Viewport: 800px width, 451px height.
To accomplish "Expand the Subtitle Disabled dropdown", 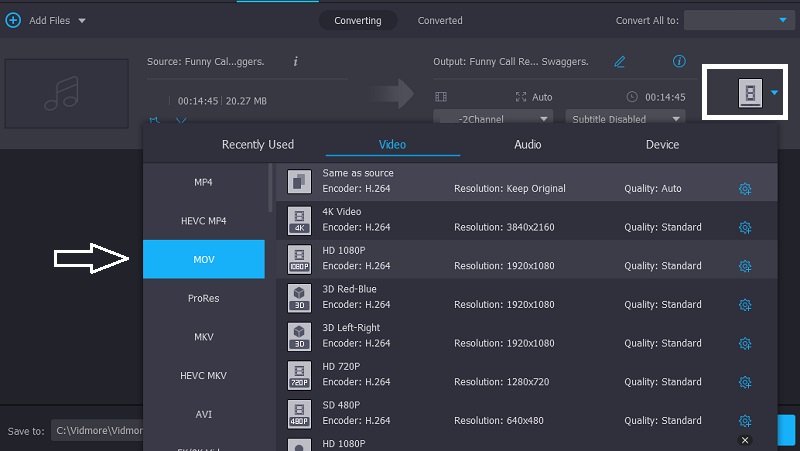I will pos(625,119).
